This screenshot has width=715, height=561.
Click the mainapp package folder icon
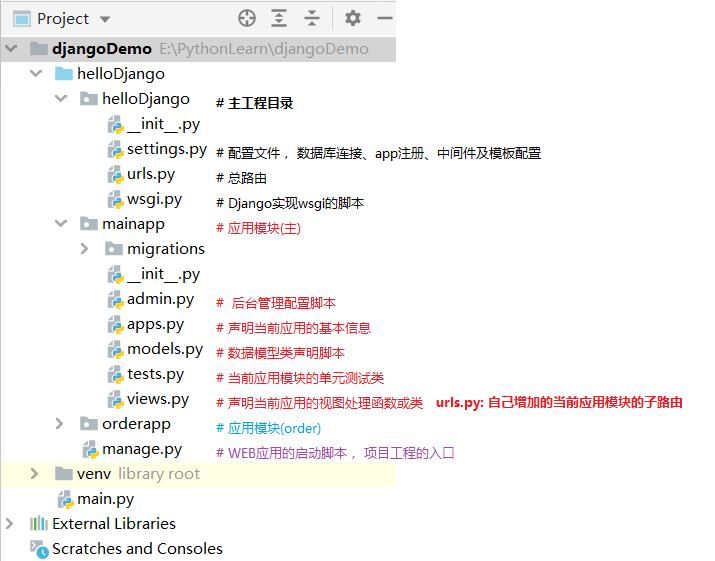88,223
